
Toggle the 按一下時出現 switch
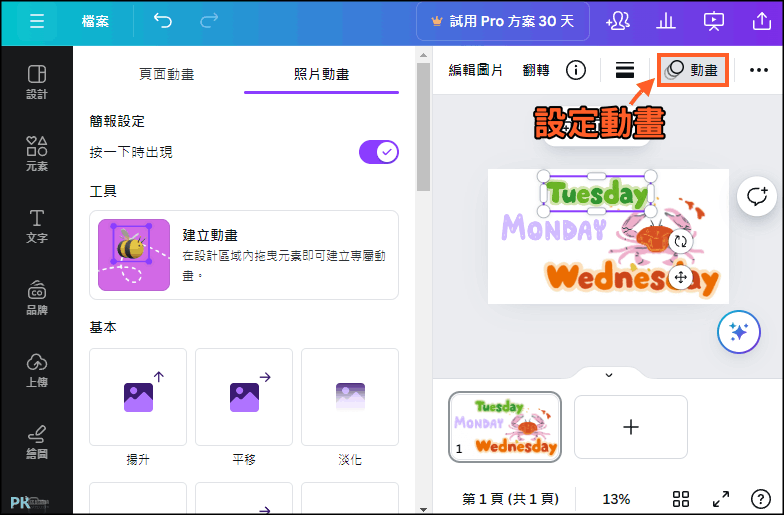tap(378, 152)
